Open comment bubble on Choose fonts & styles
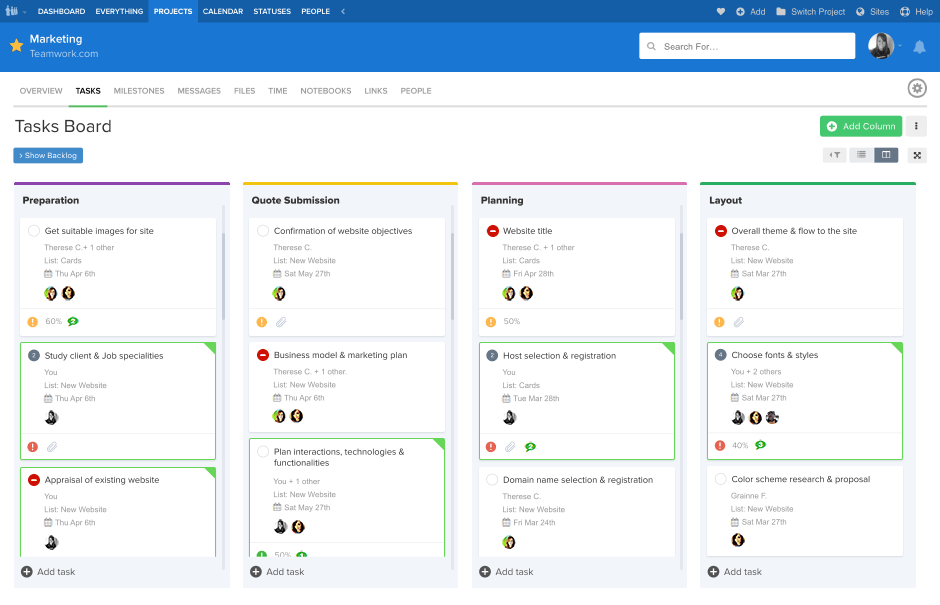This screenshot has width=940, height=605. click(x=760, y=445)
